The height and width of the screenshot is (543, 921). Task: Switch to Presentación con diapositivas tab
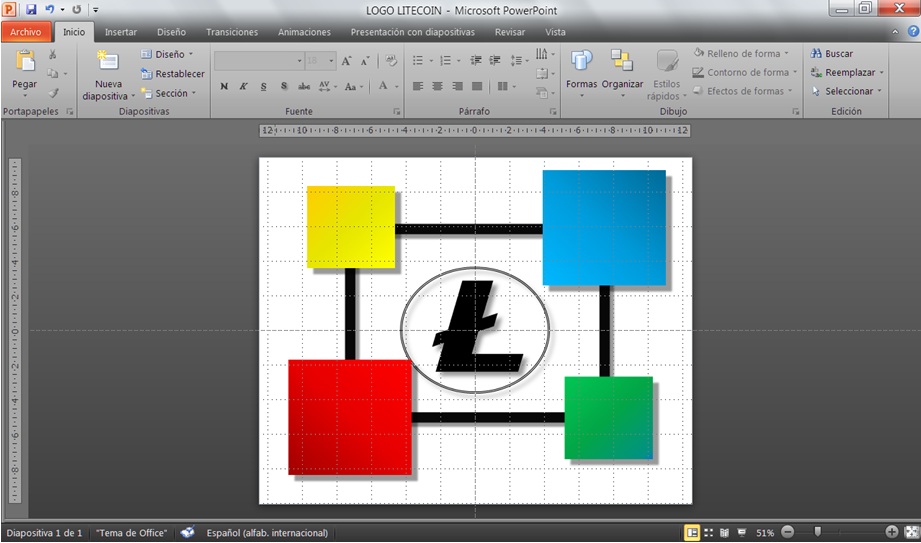(x=413, y=32)
